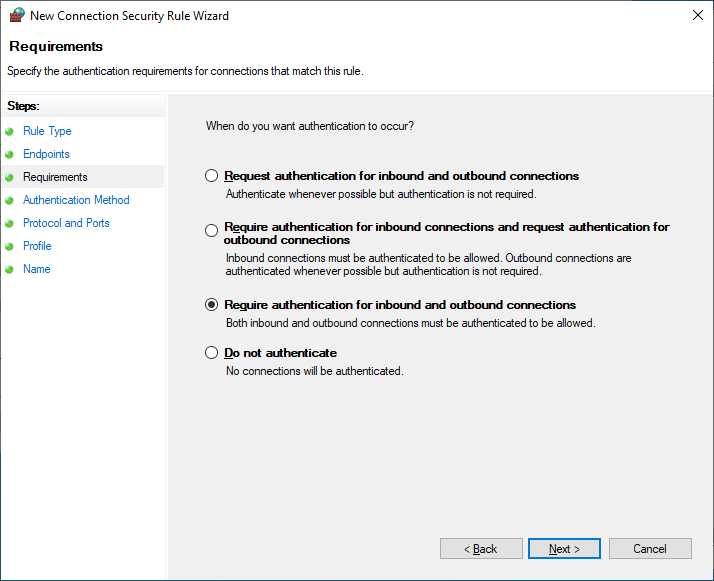Image resolution: width=714 pixels, height=581 pixels.
Task: Jump to Authentication Method step
Action: (x=76, y=200)
